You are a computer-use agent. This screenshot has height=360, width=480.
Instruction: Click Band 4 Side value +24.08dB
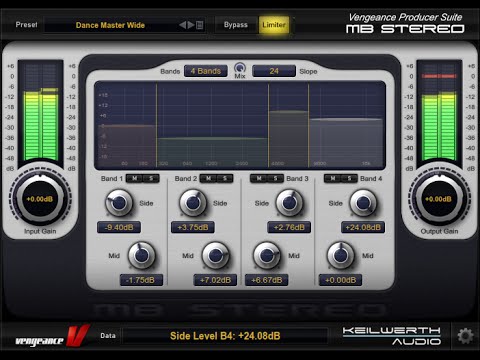(363, 227)
